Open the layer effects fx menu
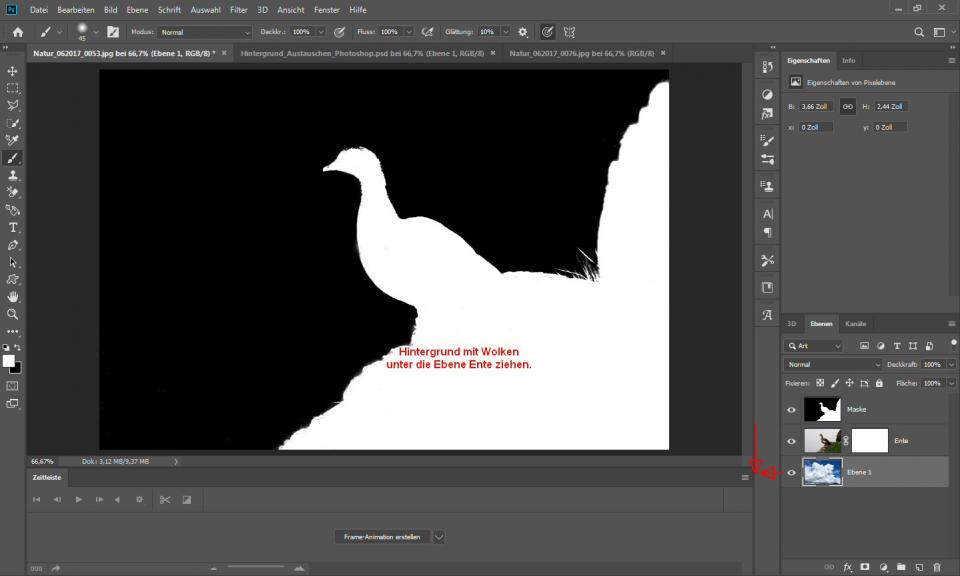Viewport: 960px width, 576px height. (848, 566)
